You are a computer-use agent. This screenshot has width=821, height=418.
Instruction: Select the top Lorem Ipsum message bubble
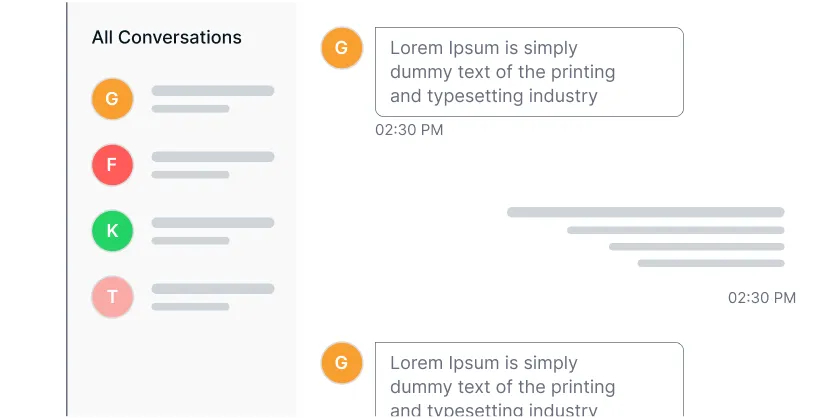pos(529,72)
